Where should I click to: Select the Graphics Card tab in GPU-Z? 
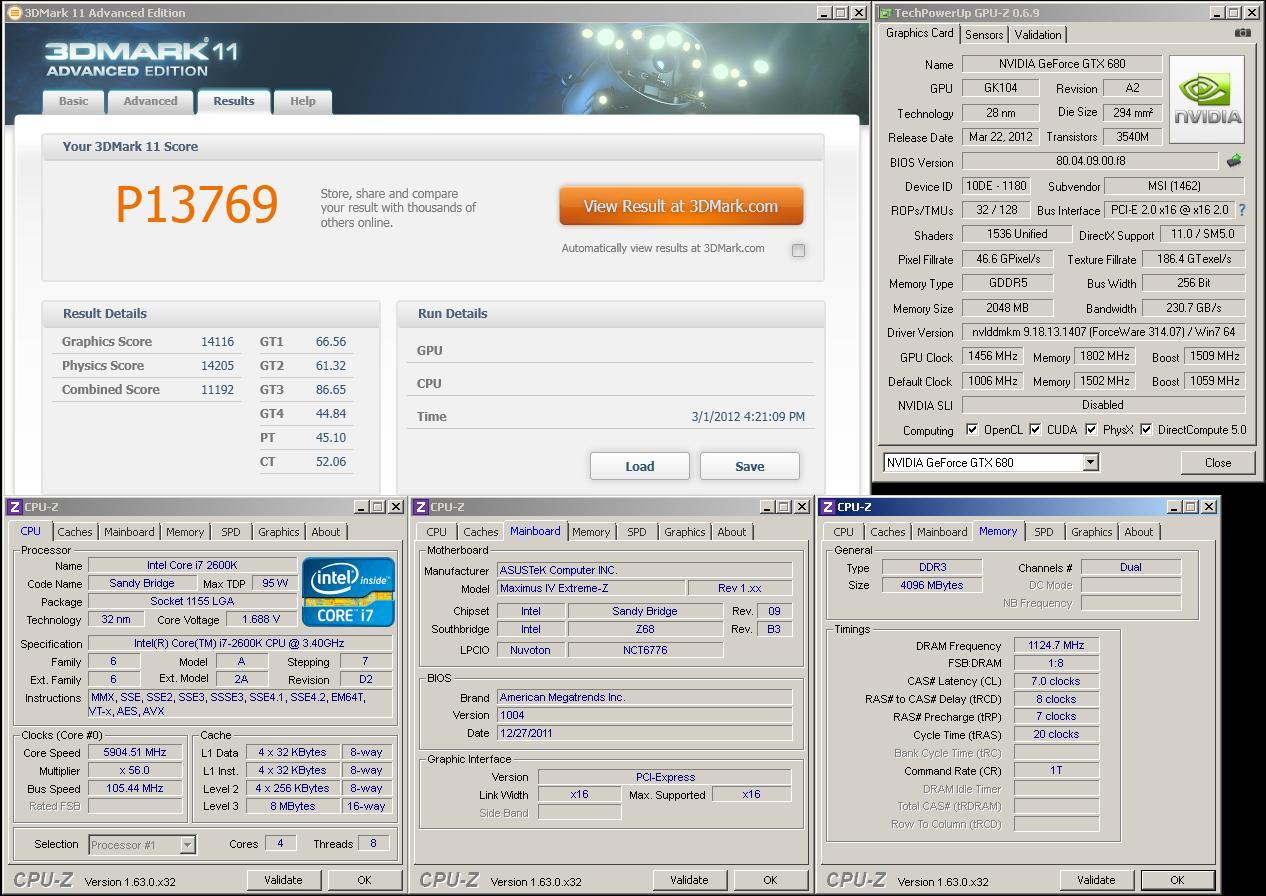[920, 33]
